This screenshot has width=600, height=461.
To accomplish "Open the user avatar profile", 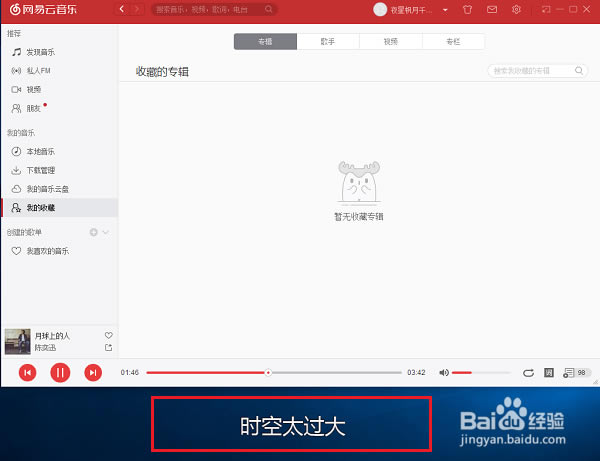I will [380, 10].
